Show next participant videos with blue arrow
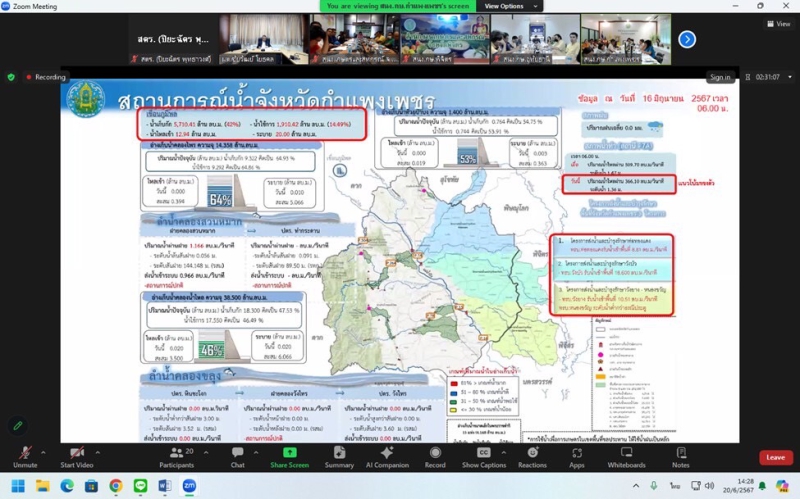The width and height of the screenshot is (800, 499). 687,39
